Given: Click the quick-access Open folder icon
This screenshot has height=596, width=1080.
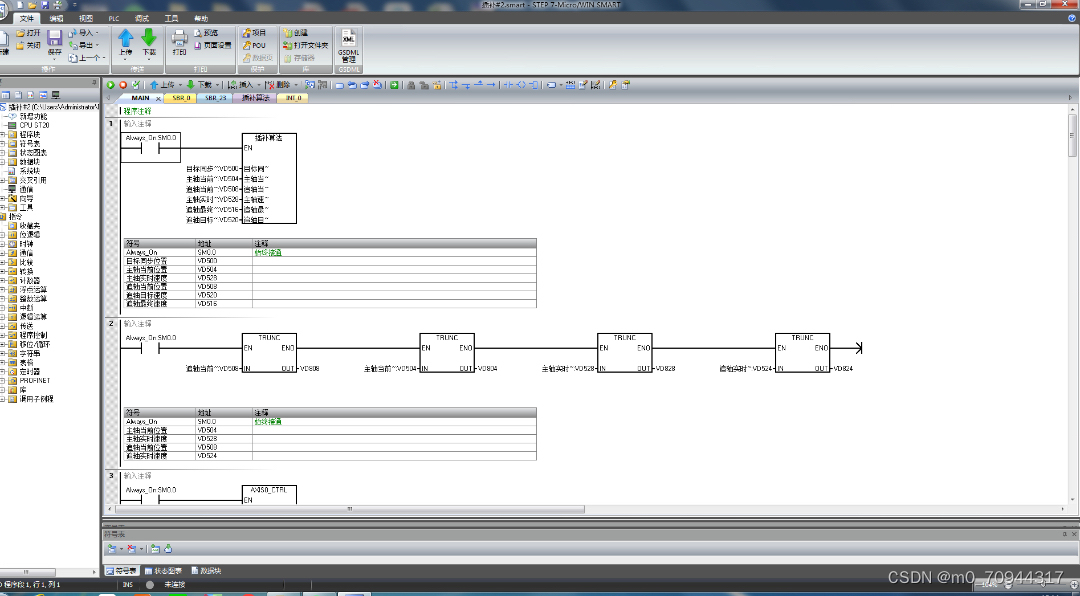Looking at the screenshot, I should (32, 5).
